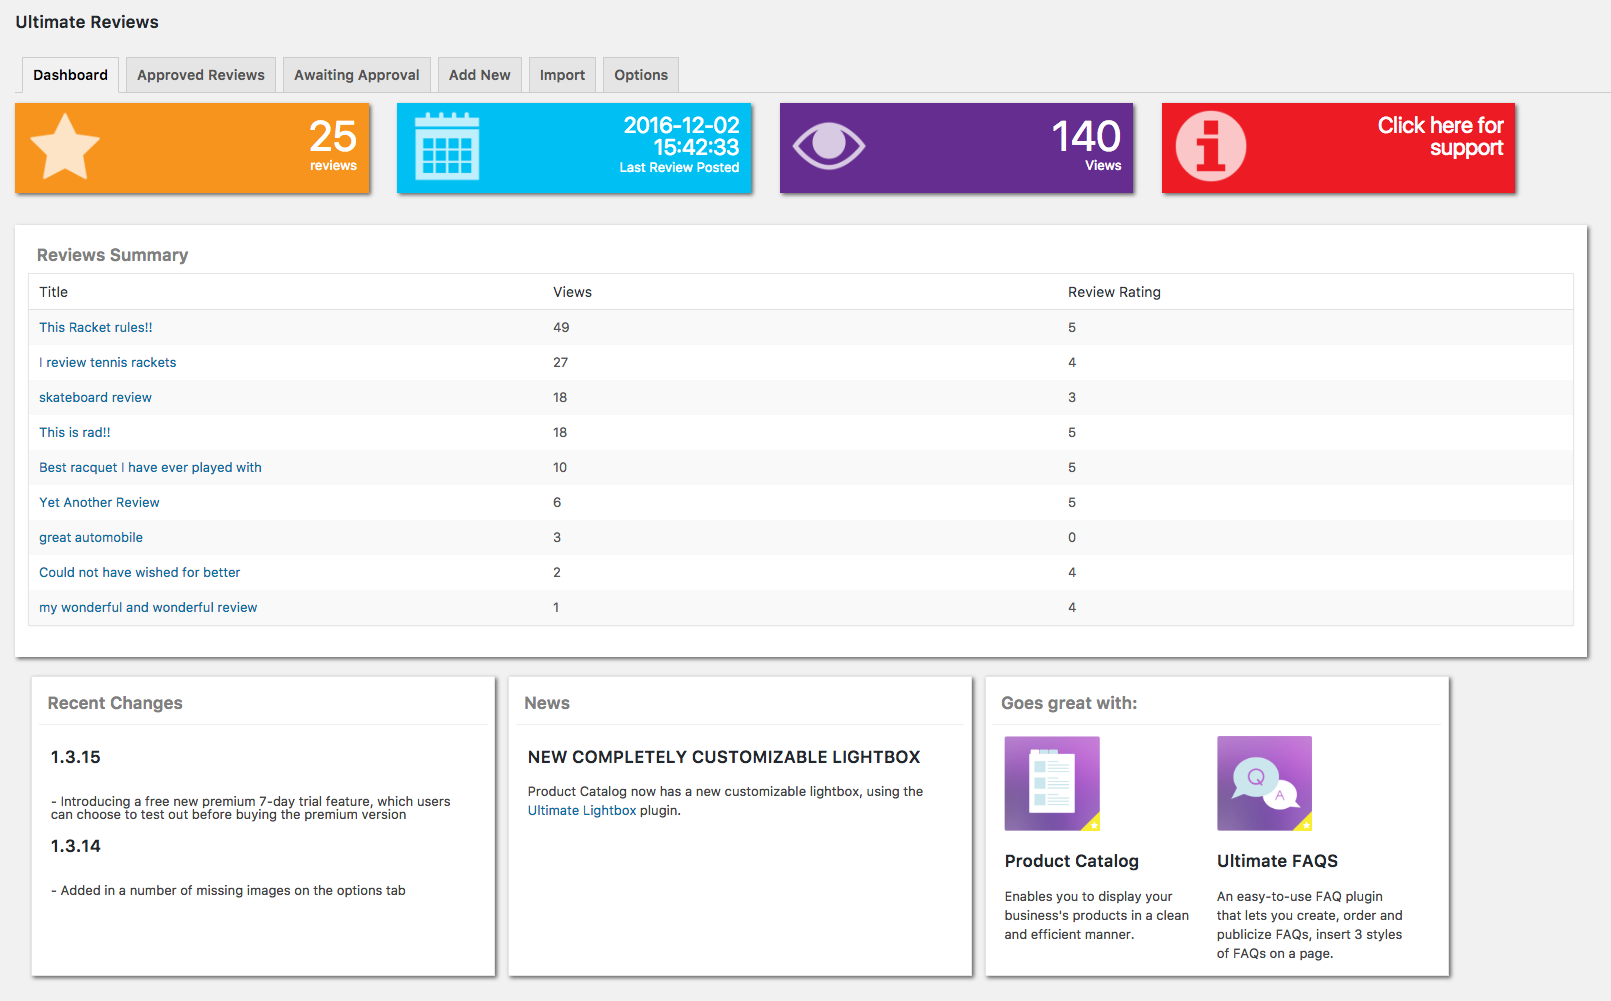Screen dimensions: 1611x1001
Task: Open the Awaiting Approval tab
Action: pos(357,75)
